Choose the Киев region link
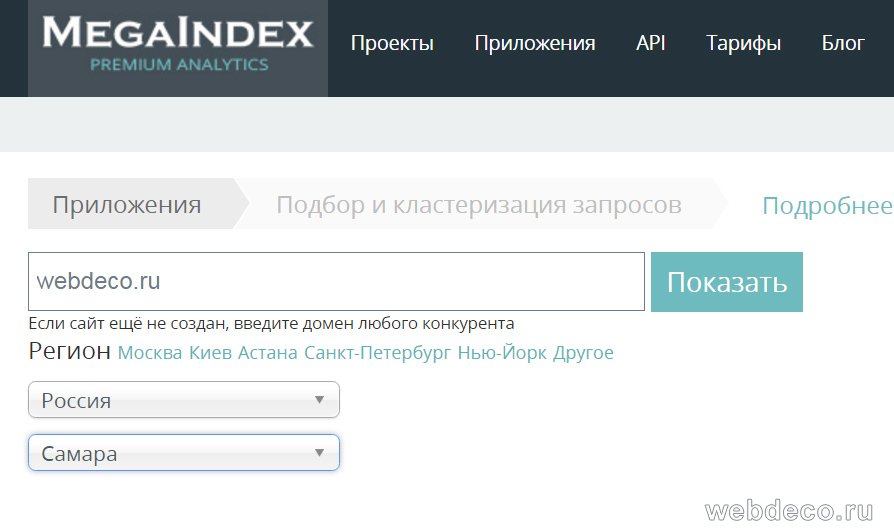The image size is (894, 531). pos(210,353)
